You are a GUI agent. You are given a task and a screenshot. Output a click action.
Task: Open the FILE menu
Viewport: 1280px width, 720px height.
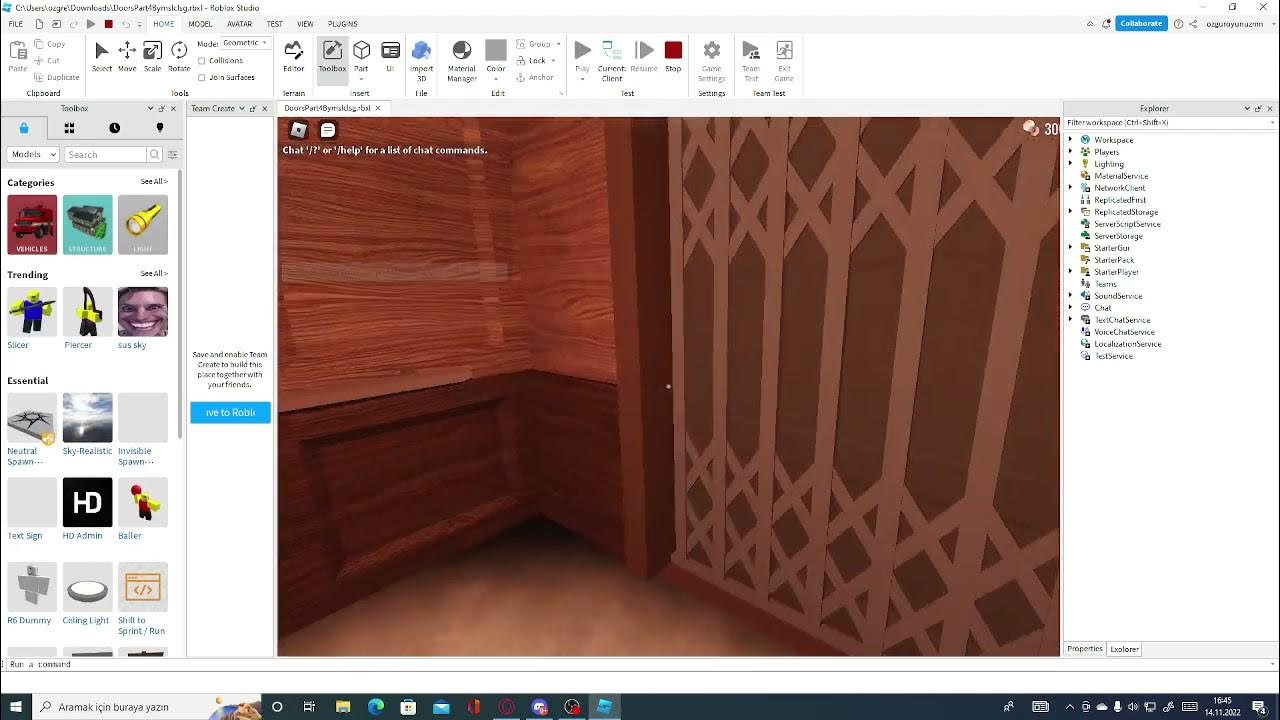coord(16,24)
